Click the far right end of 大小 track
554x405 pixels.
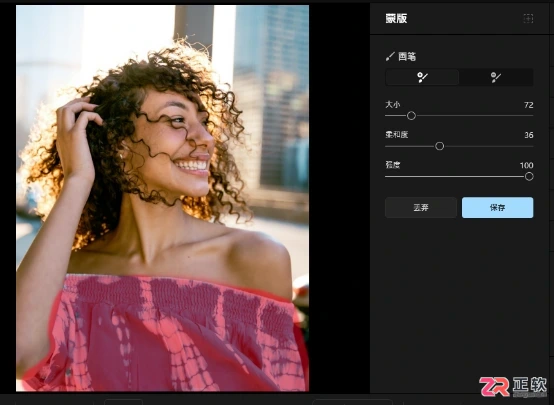point(532,116)
